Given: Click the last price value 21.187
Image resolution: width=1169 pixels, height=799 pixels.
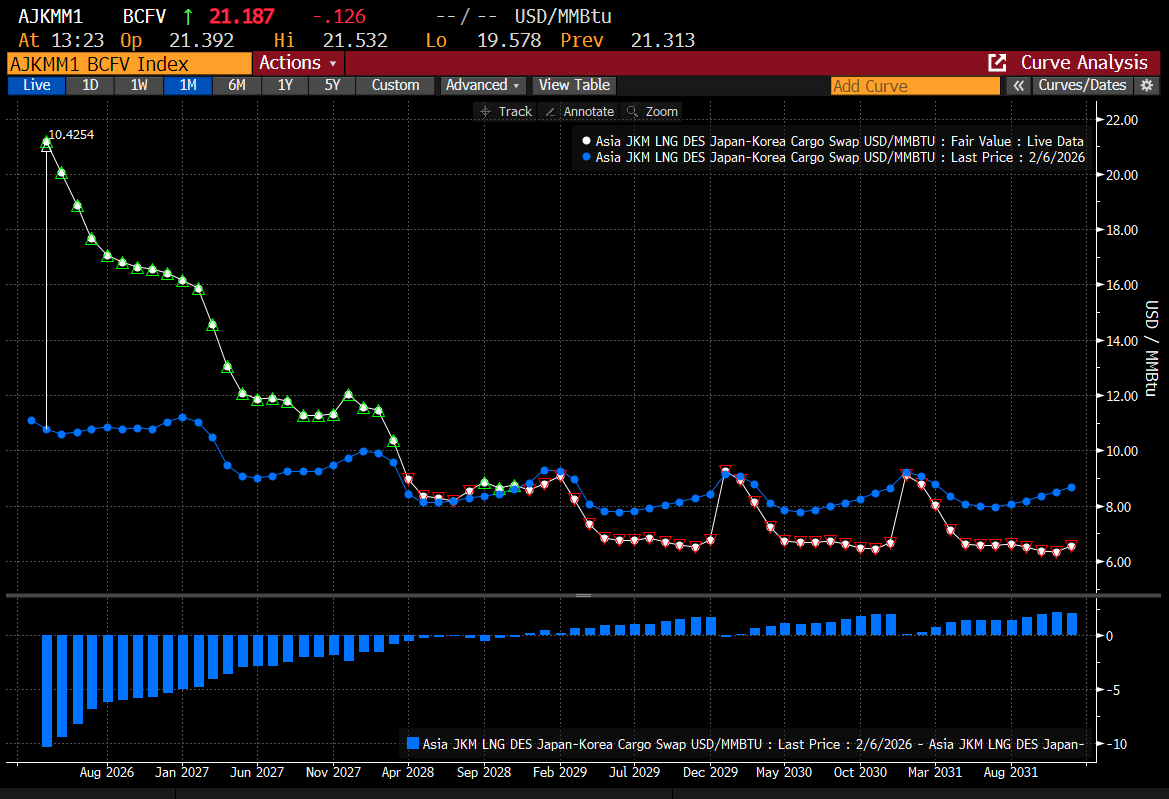Looking at the screenshot, I should tap(242, 16).
